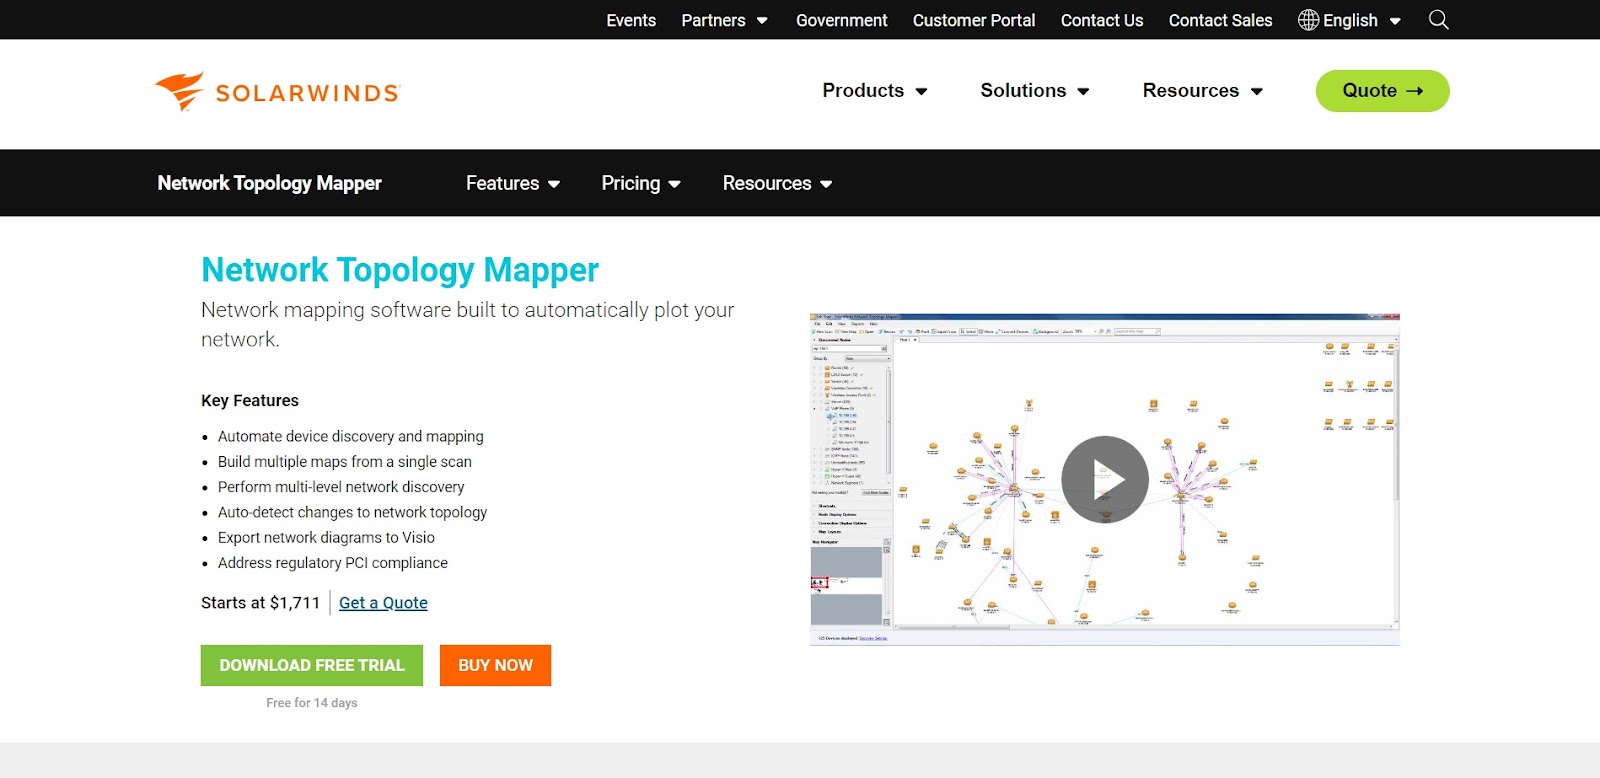Click the Buy Now button
The width and height of the screenshot is (1600, 778).
click(x=495, y=665)
